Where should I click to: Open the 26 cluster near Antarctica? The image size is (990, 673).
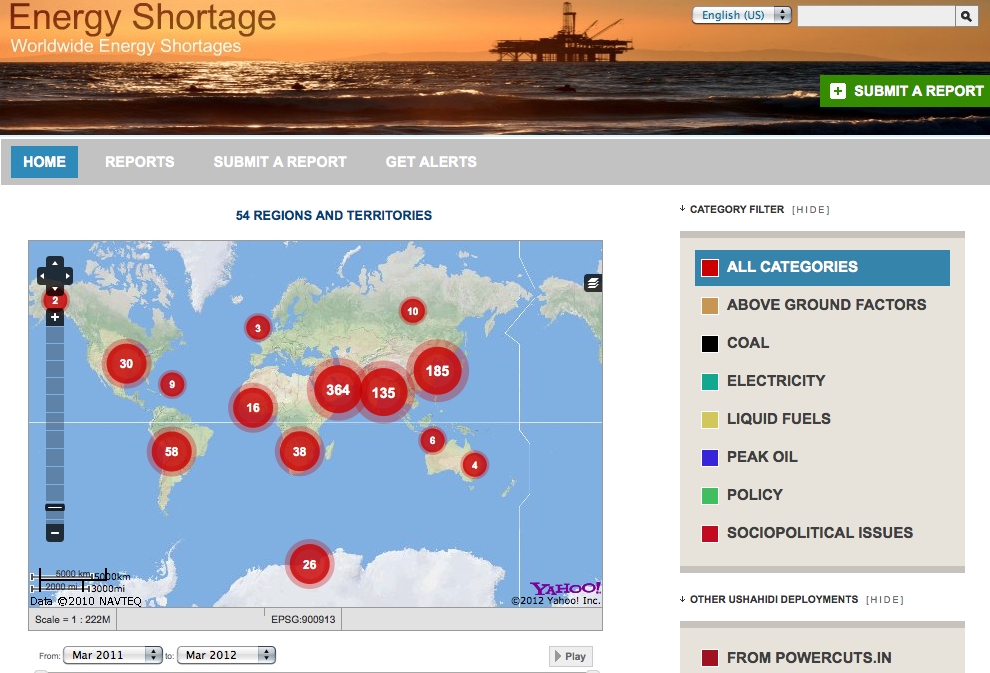[x=309, y=564]
